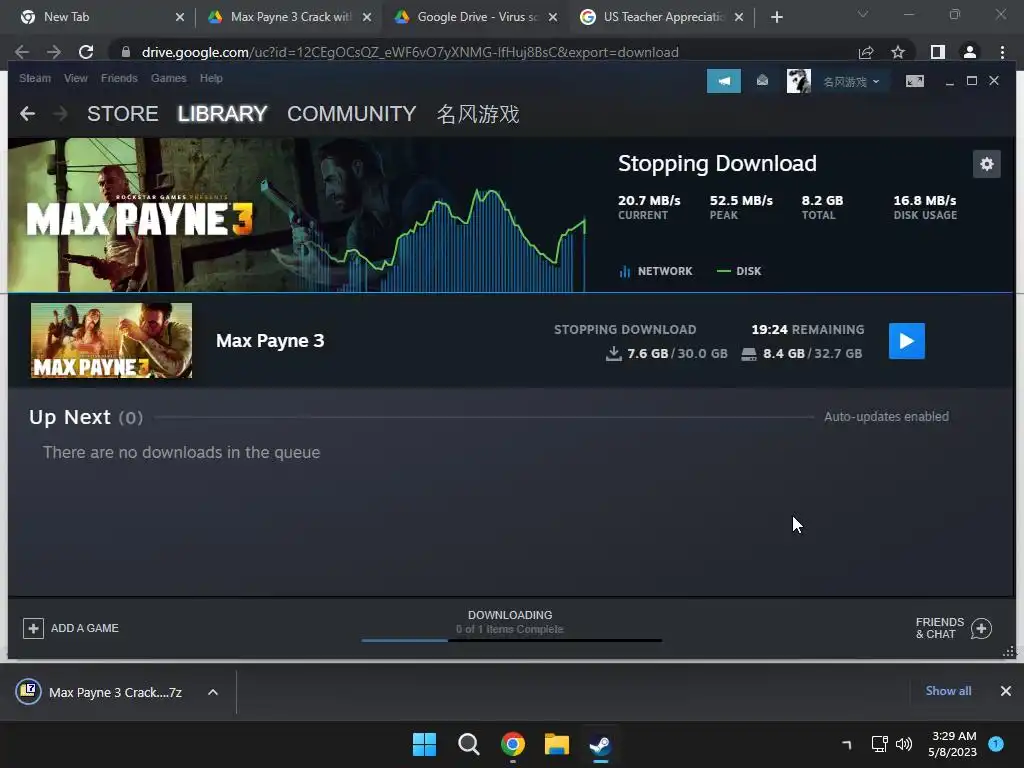The width and height of the screenshot is (1024, 768).
Task: Click Steam's forward navigation arrow
Action: [x=60, y=114]
